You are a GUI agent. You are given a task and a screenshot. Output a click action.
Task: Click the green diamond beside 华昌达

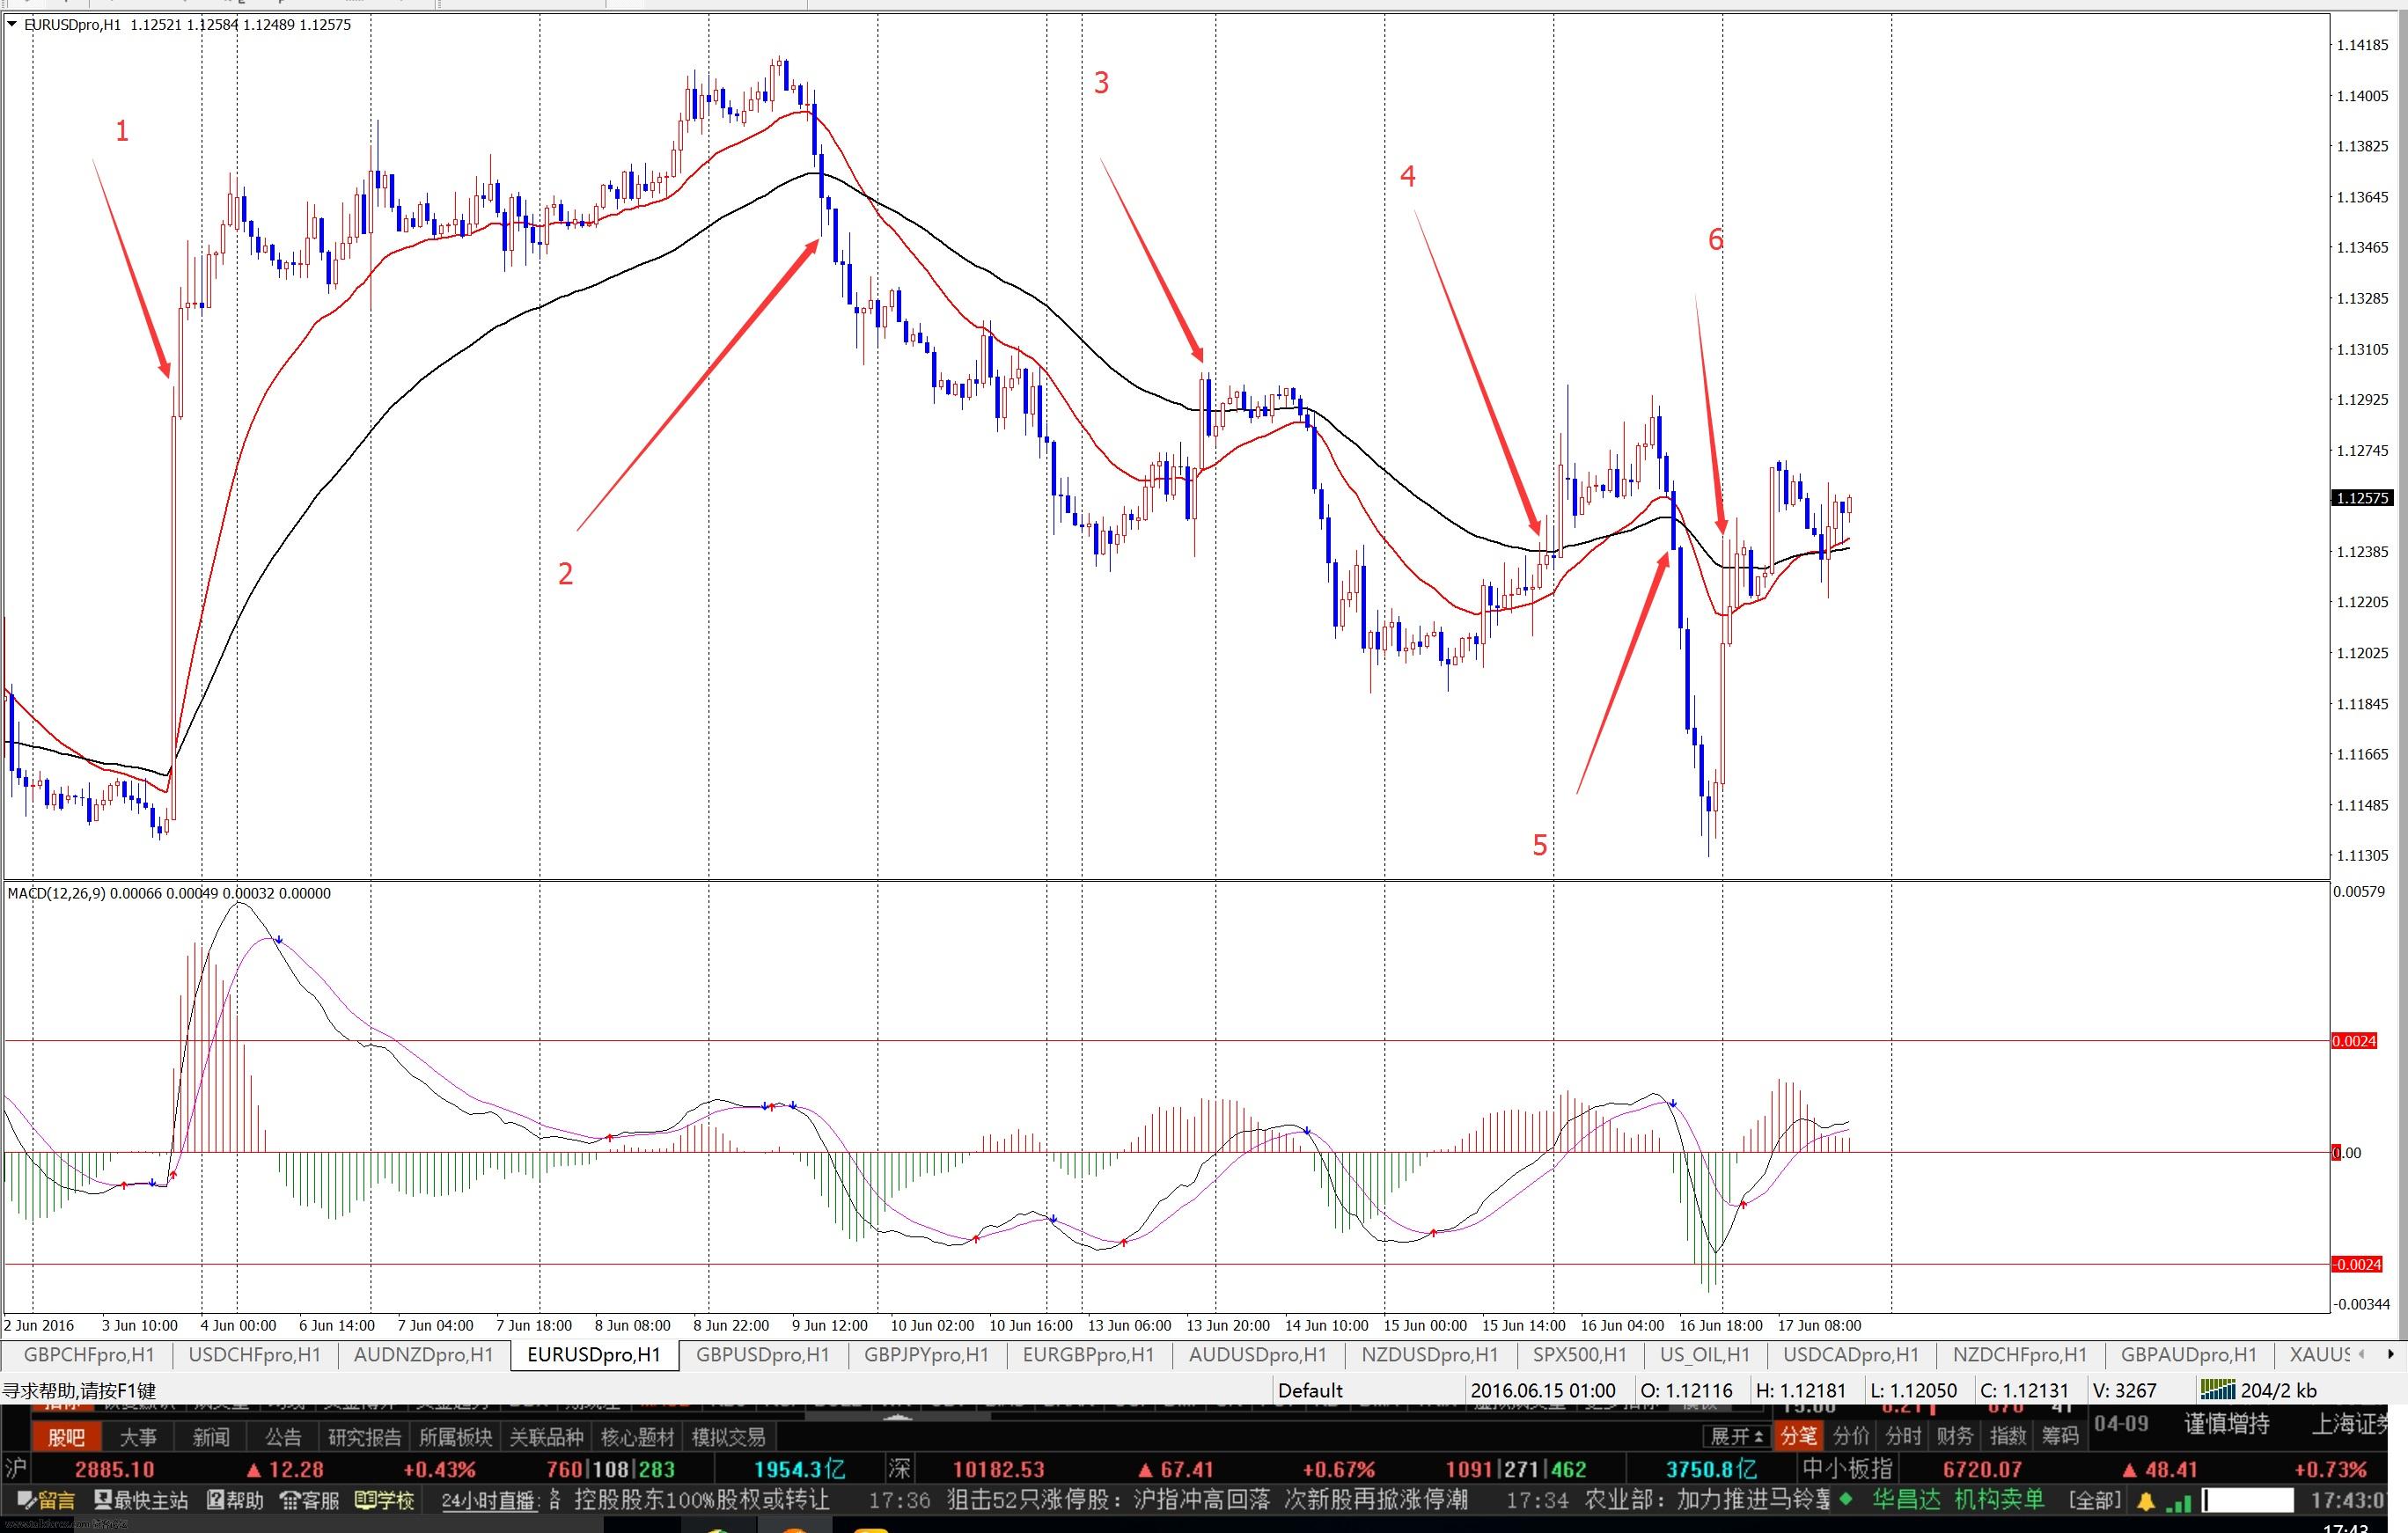tap(1846, 1499)
